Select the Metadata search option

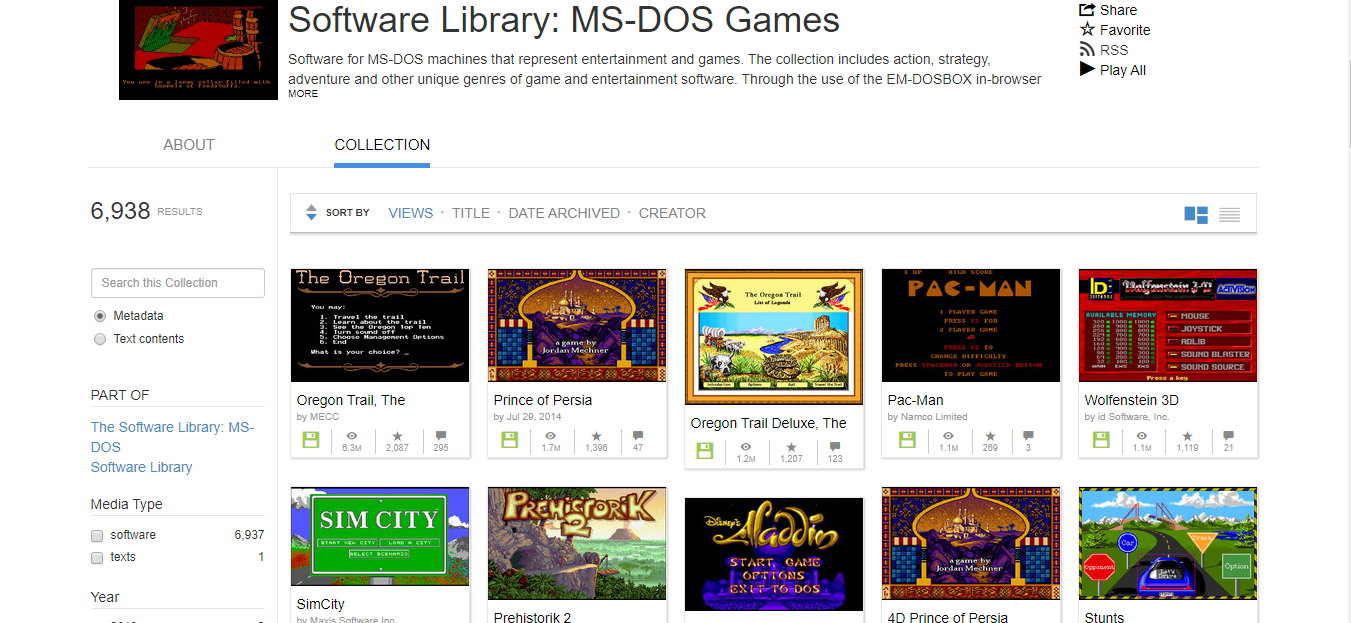100,315
